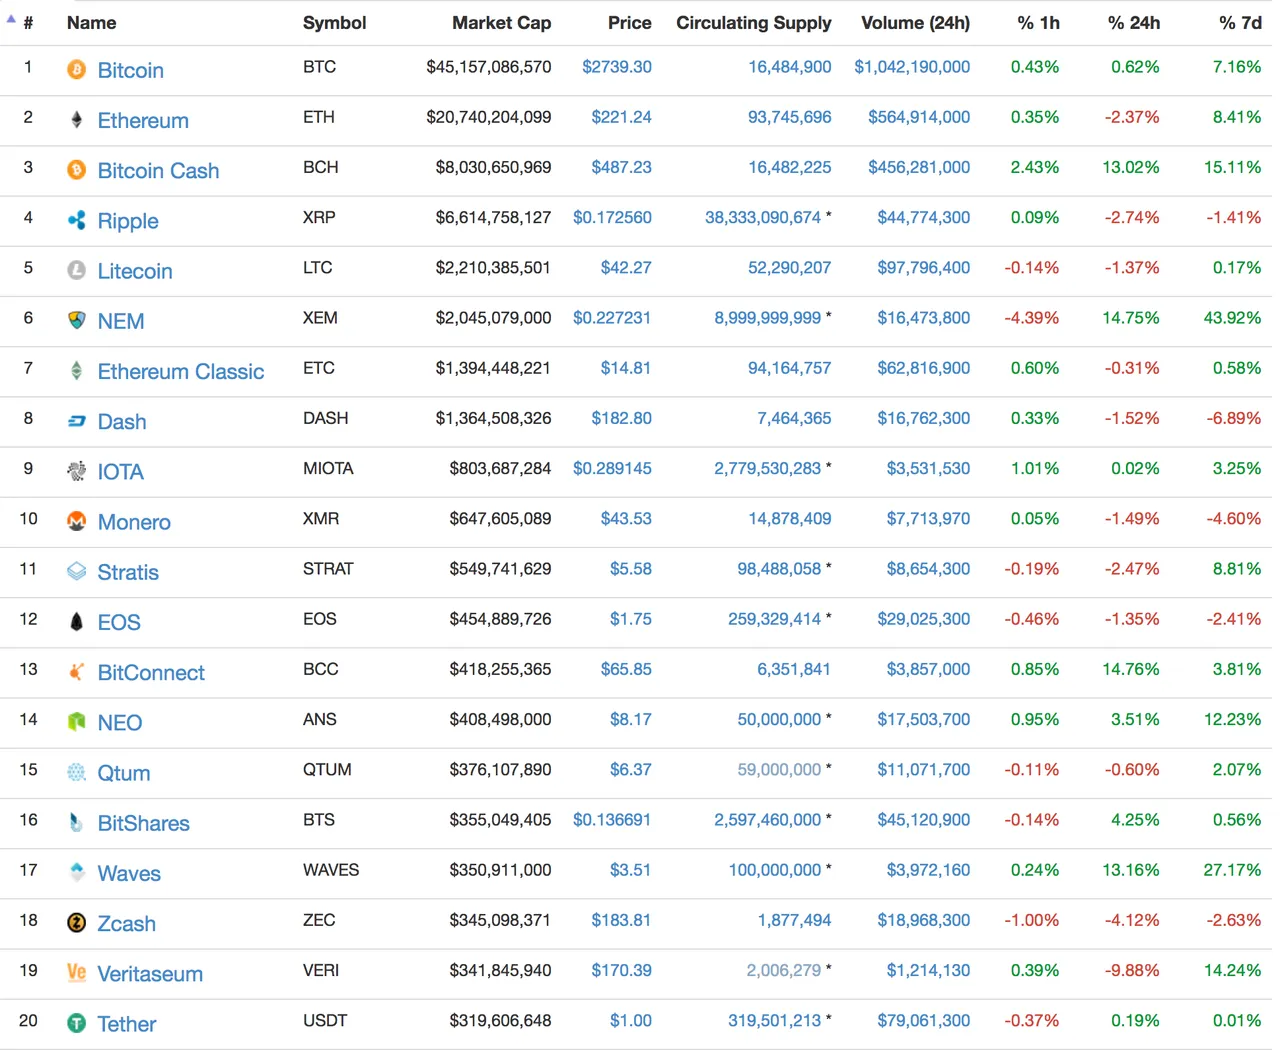The width and height of the screenshot is (1280, 1050).
Task: Click Bitcoin price $2739.30
Action: click(616, 67)
